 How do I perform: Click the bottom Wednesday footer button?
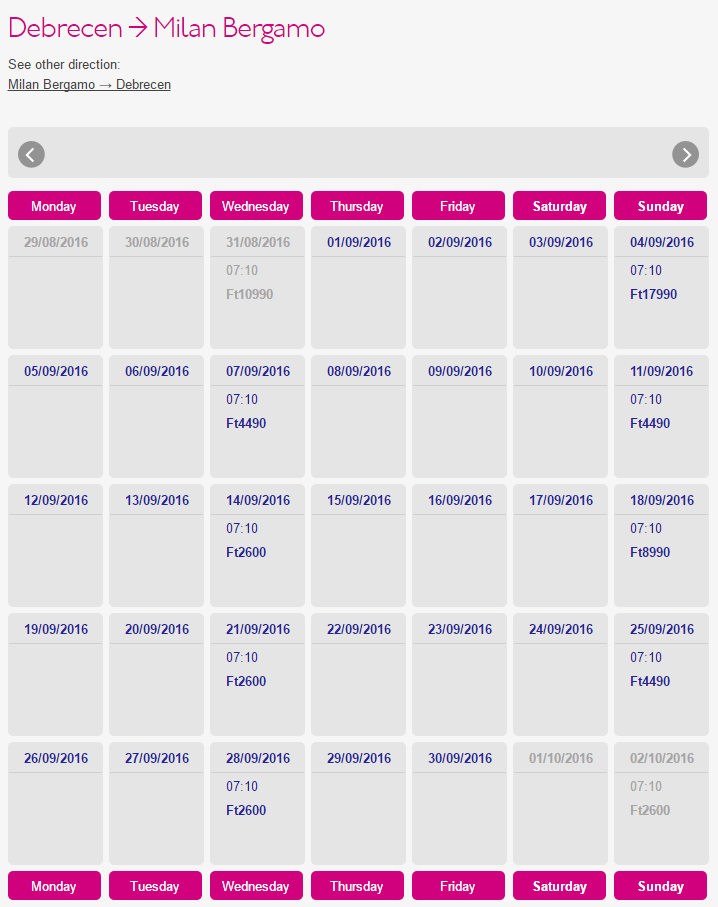tap(256, 886)
